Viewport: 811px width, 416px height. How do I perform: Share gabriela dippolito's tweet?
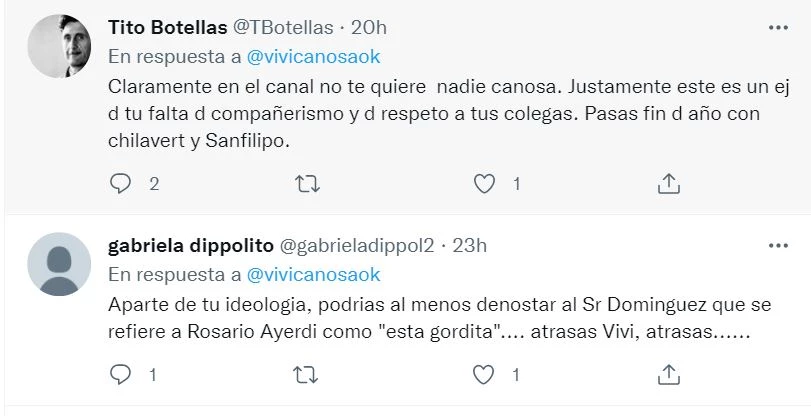tap(670, 375)
